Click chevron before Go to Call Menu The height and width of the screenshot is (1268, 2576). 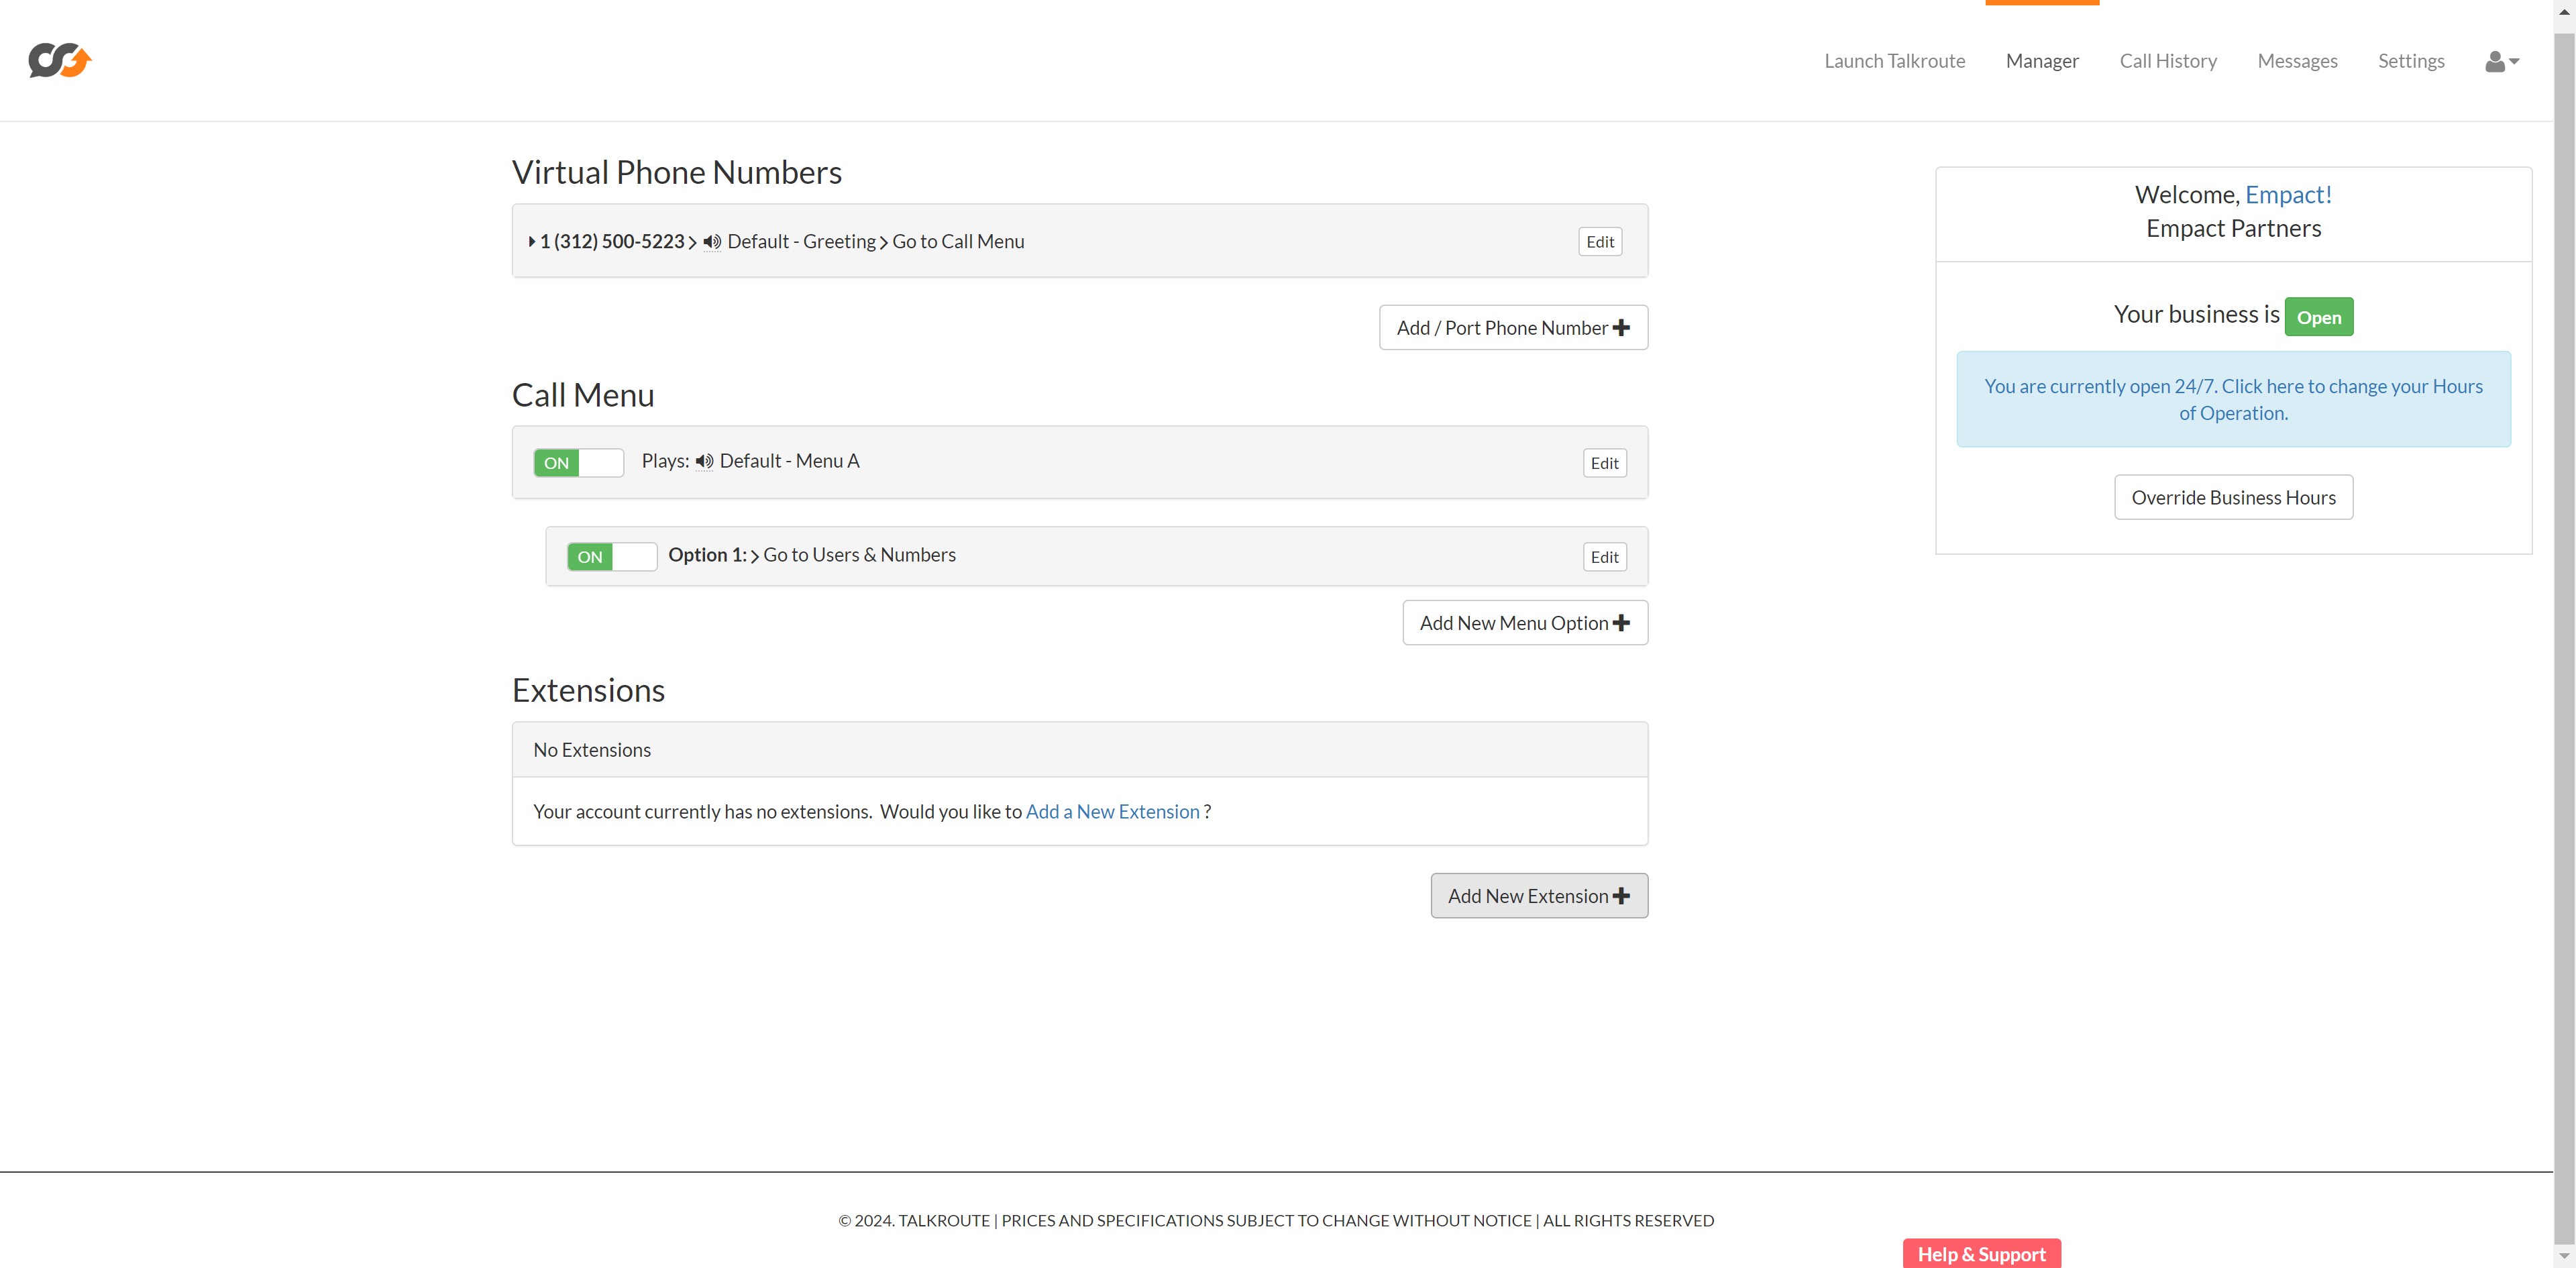pyautogui.click(x=884, y=243)
